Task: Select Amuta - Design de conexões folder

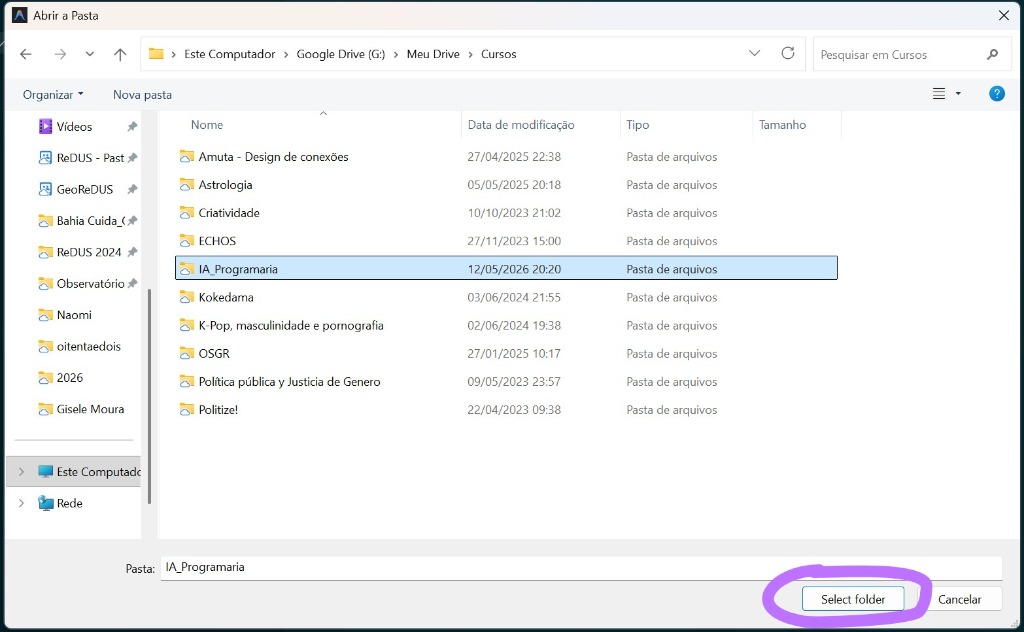Action: point(273,157)
